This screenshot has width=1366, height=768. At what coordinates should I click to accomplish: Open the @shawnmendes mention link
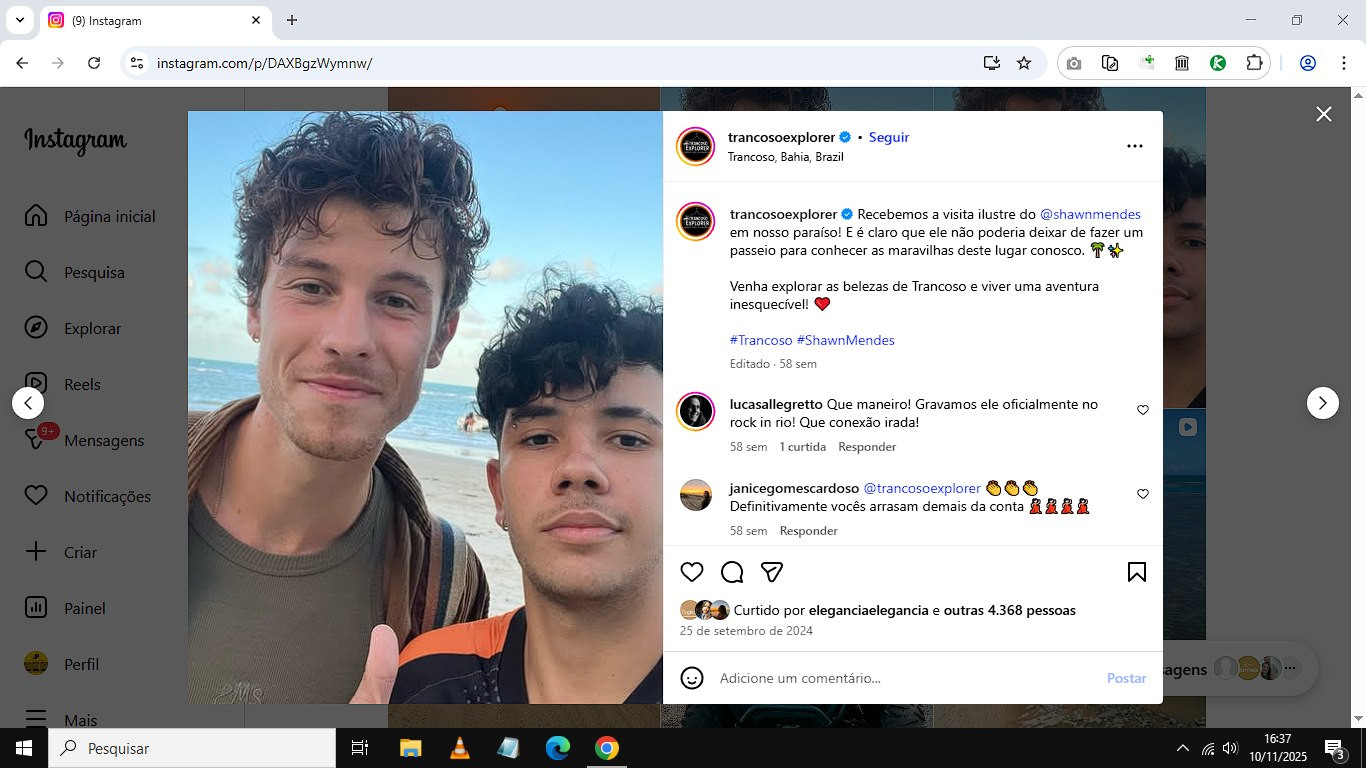point(1090,214)
